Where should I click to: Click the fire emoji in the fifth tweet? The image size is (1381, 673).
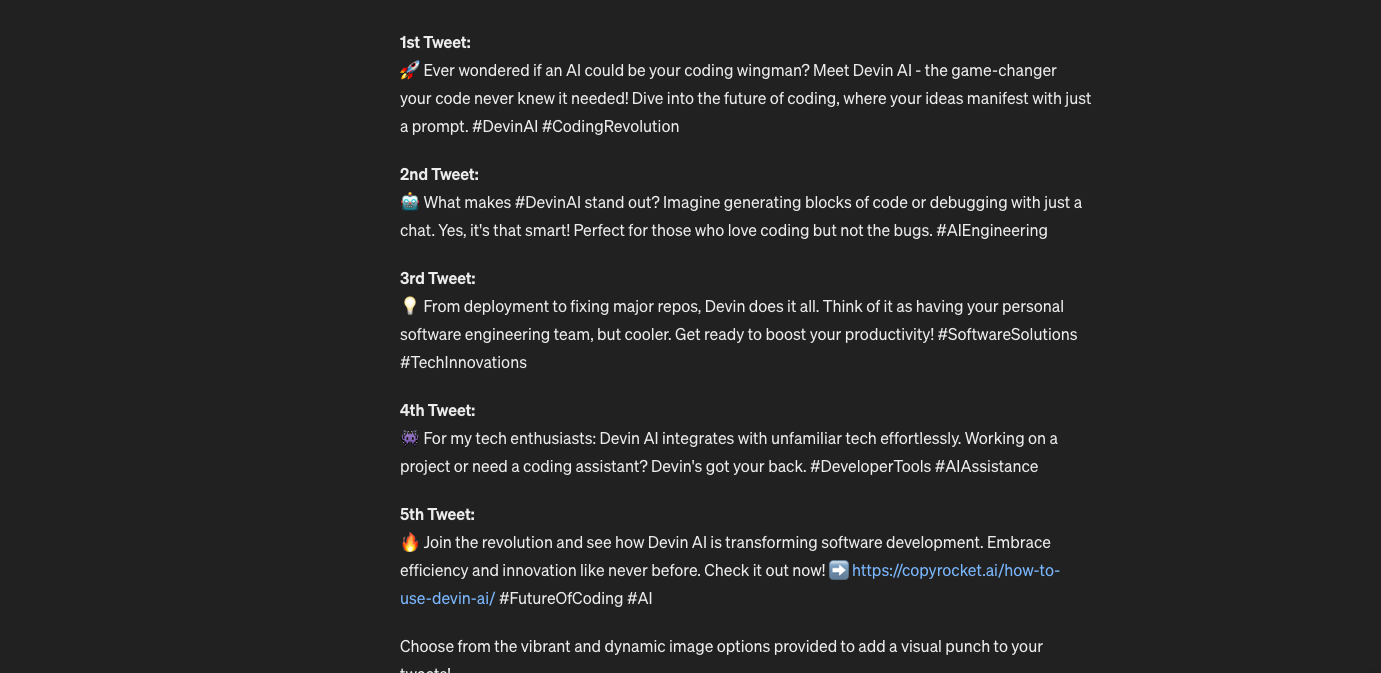(409, 542)
